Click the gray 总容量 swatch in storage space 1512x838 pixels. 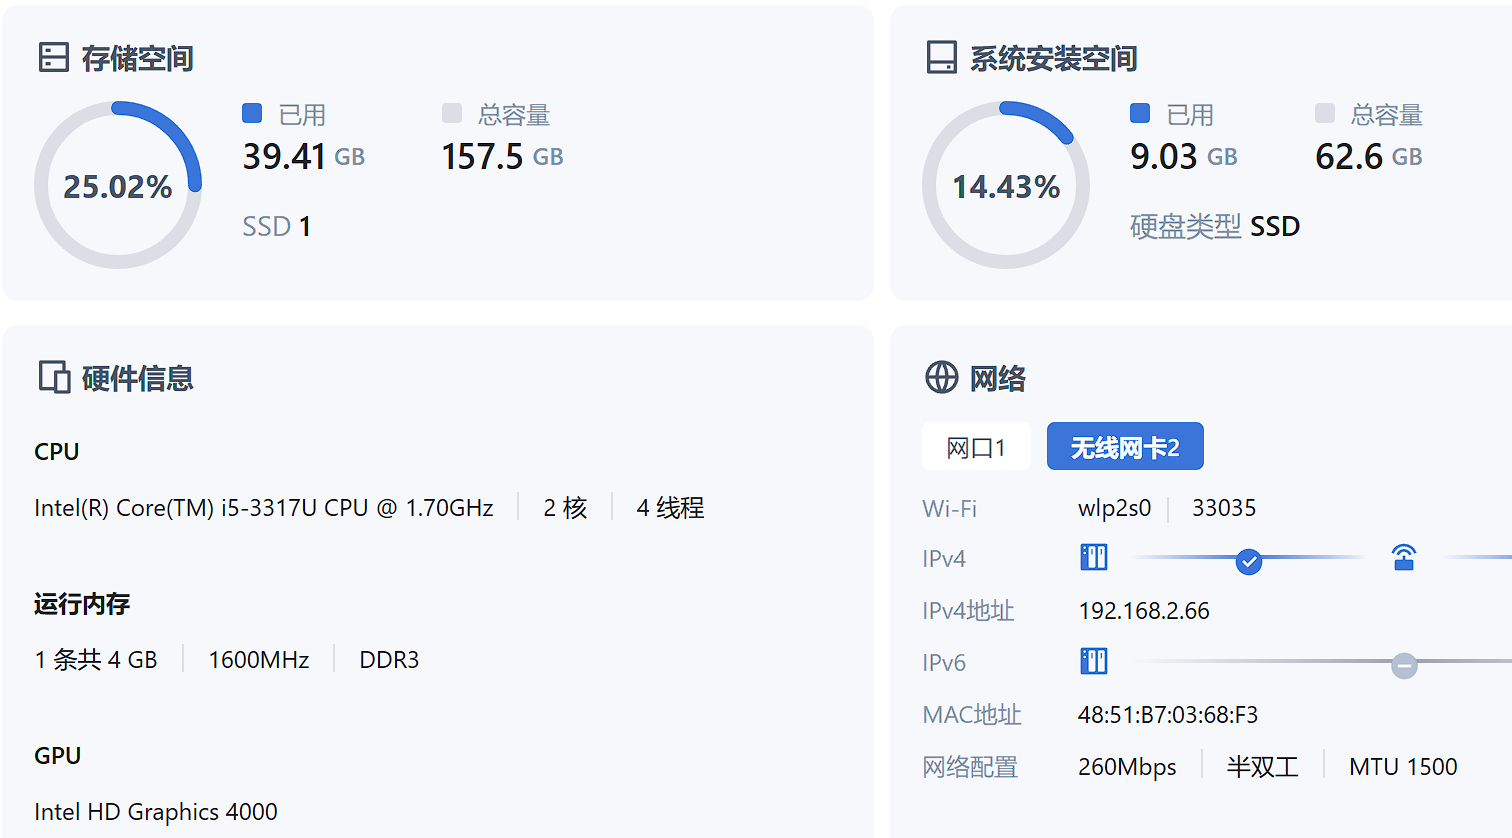click(x=452, y=113)
